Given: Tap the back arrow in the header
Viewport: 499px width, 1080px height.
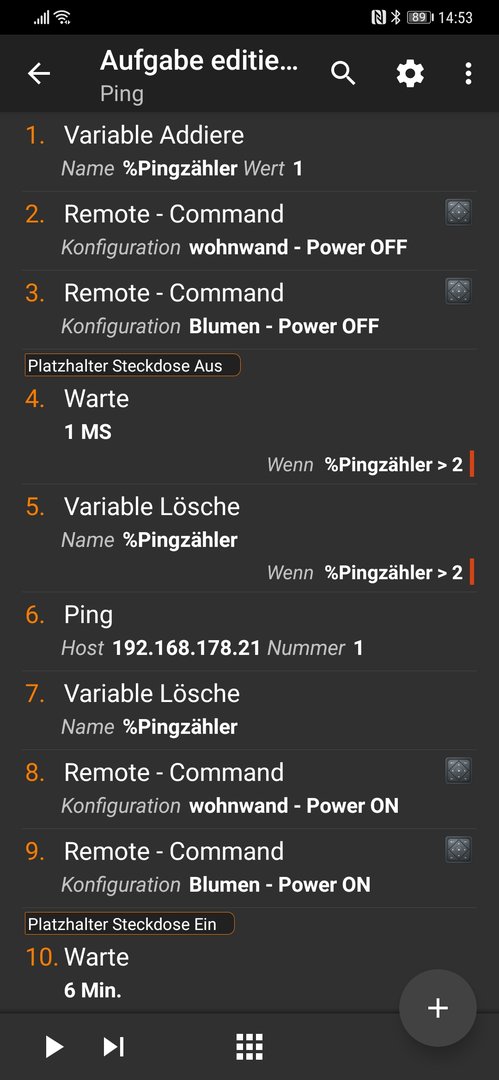Looking at the screenshot, I should pyautogui.click(x=39, y=74).
